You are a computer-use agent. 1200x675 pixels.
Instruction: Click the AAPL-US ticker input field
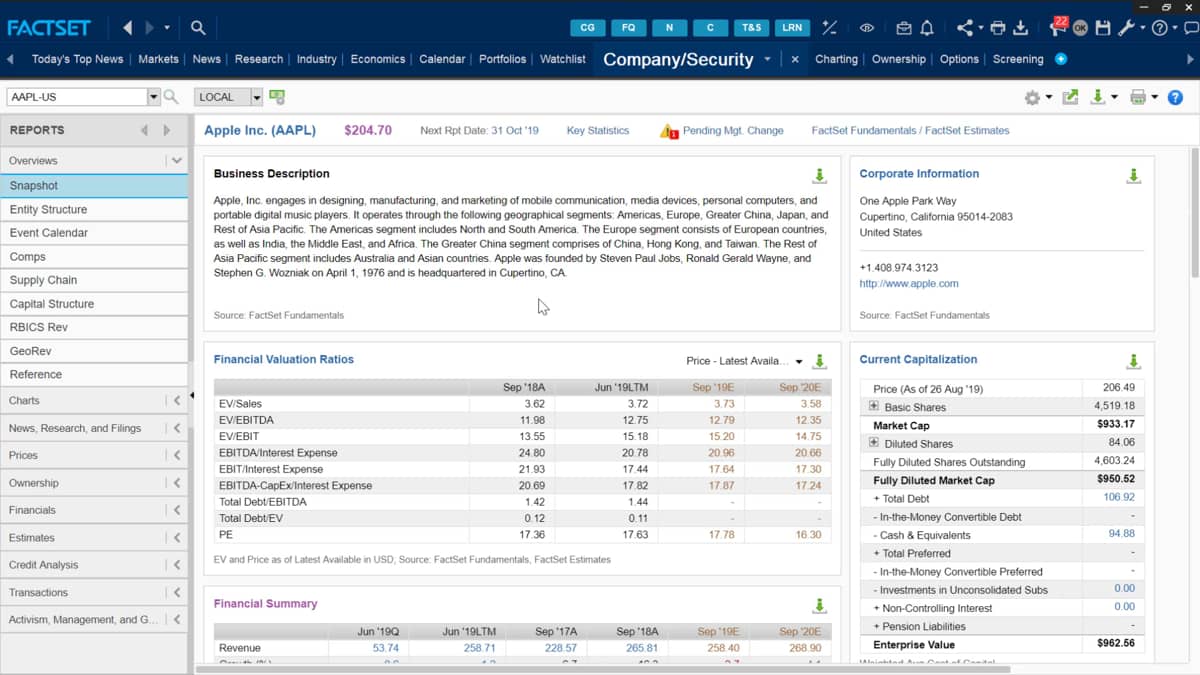77,97
